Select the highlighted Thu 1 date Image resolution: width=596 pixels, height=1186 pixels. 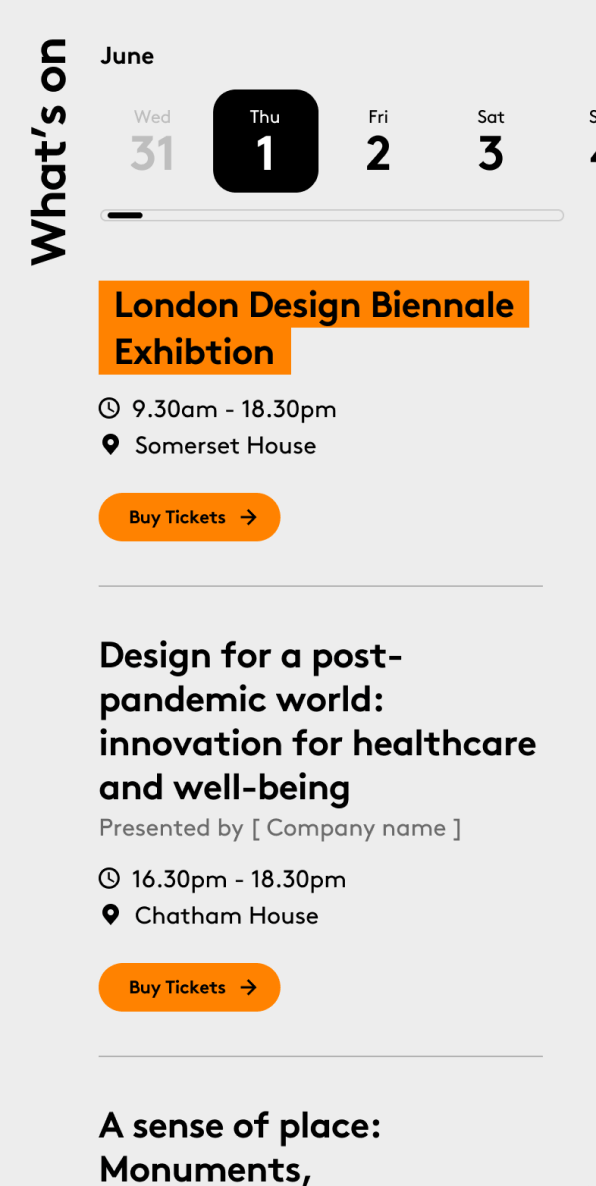[265, 141]
